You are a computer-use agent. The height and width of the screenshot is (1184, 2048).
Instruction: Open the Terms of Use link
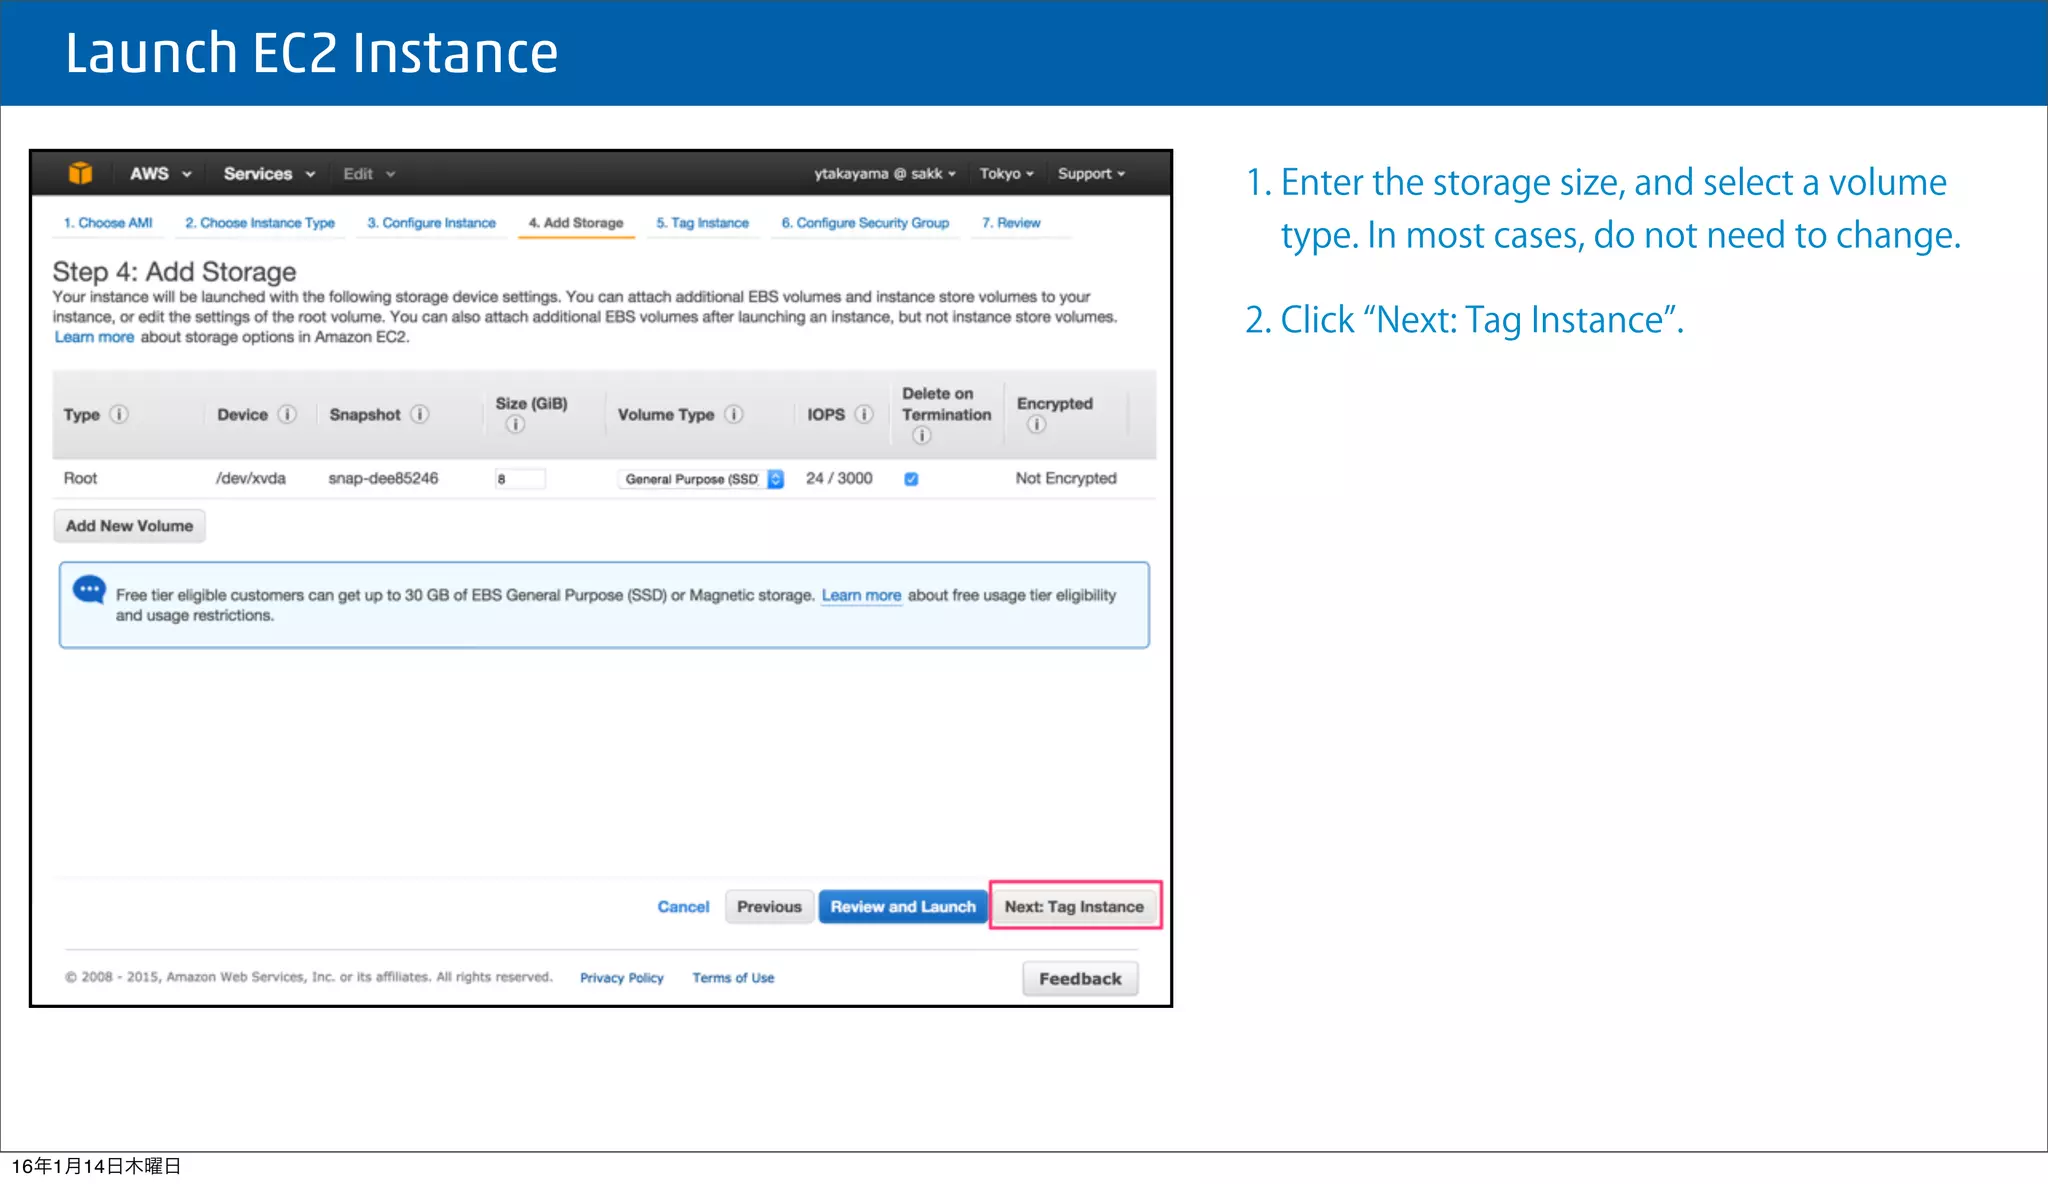point(733,978)
